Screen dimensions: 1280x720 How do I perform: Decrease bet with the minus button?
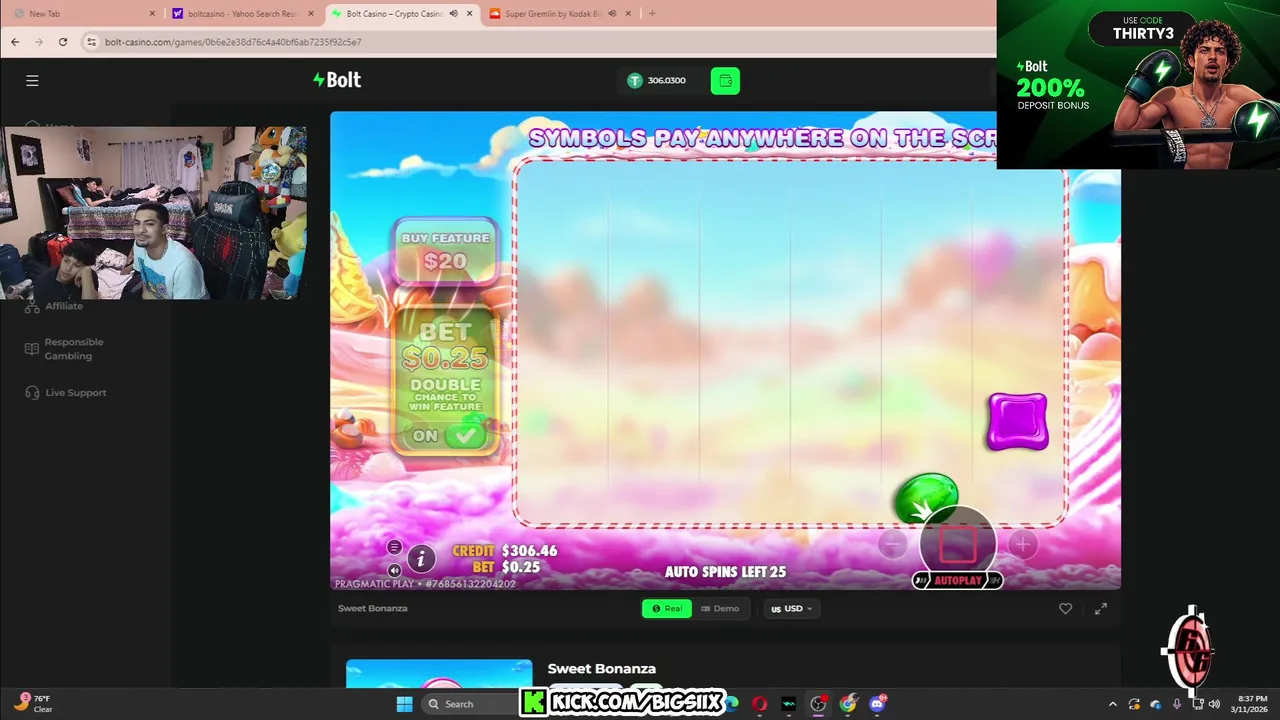point(893,545)
